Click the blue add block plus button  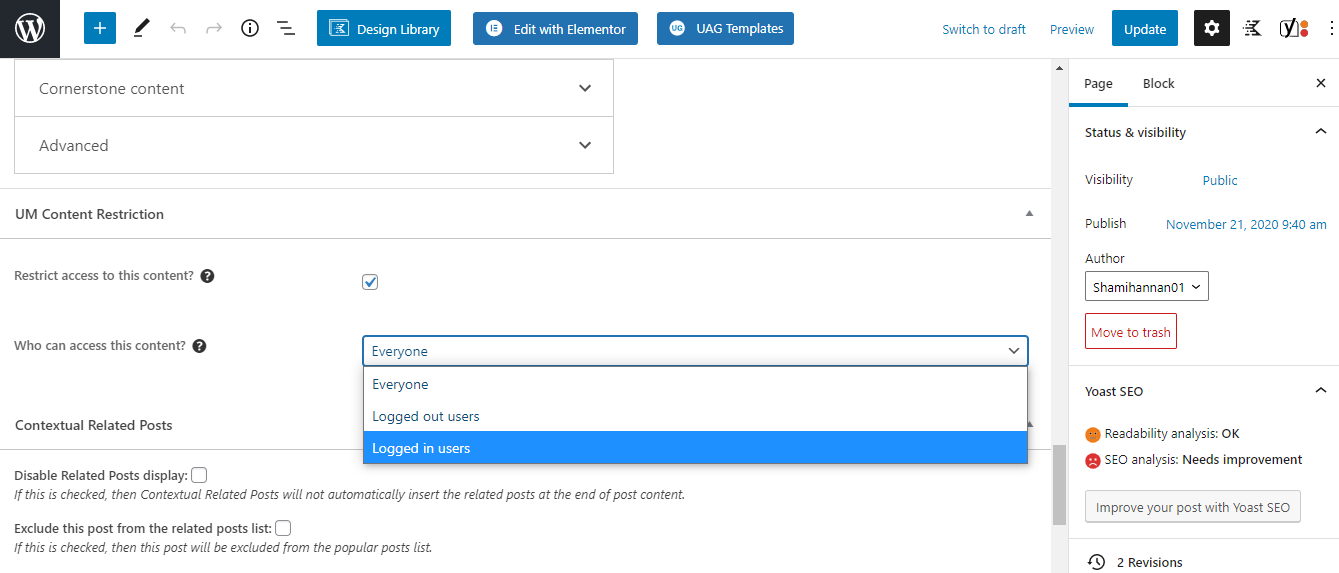(100, 29)
